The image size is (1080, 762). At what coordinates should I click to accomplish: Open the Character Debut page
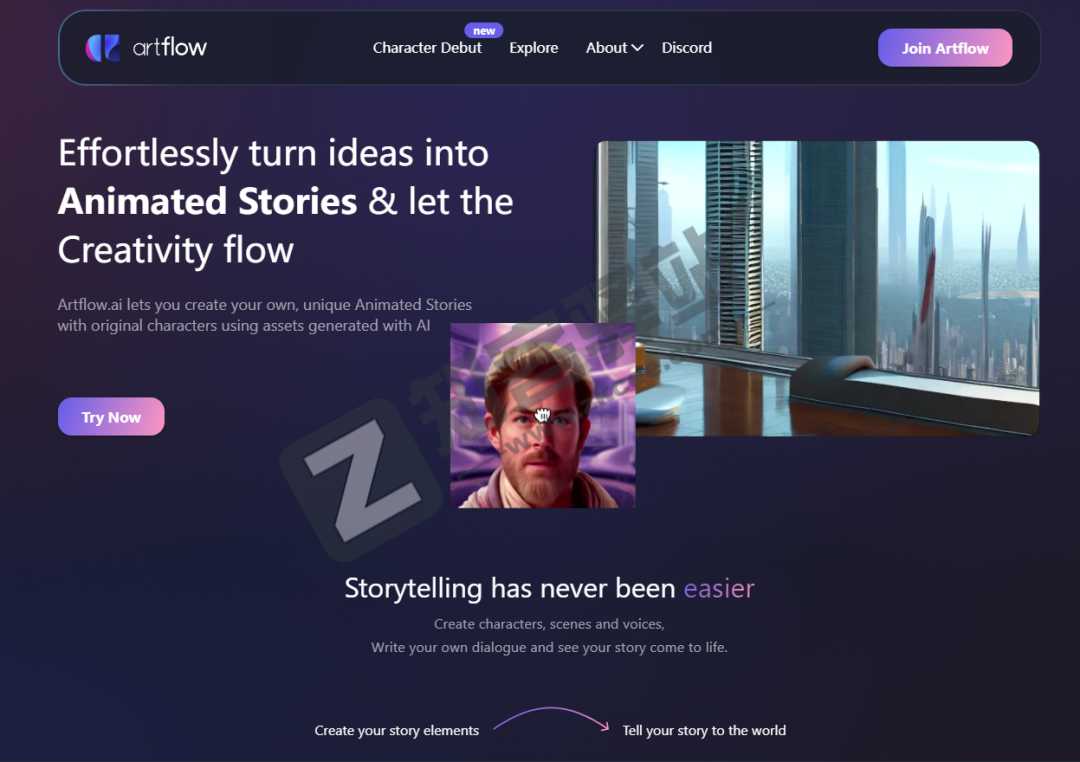427,48
